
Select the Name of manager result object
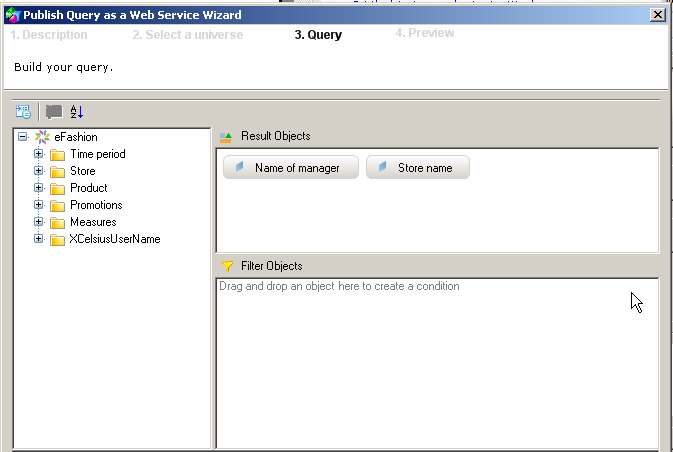(291, 167)
